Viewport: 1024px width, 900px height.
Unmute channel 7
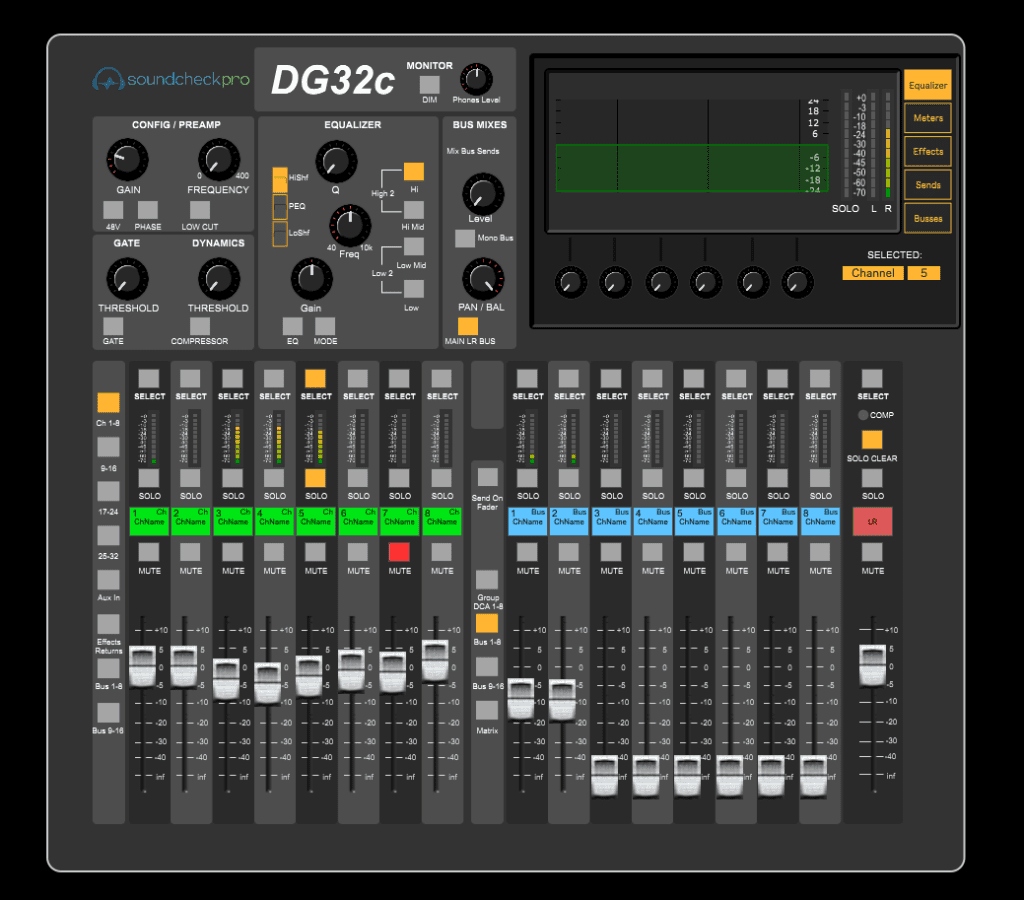tap(399, 552)
